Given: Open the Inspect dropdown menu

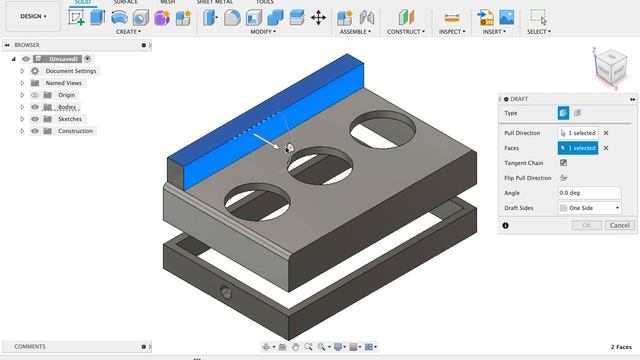Looking at the screenshot, I should [452, 31].
